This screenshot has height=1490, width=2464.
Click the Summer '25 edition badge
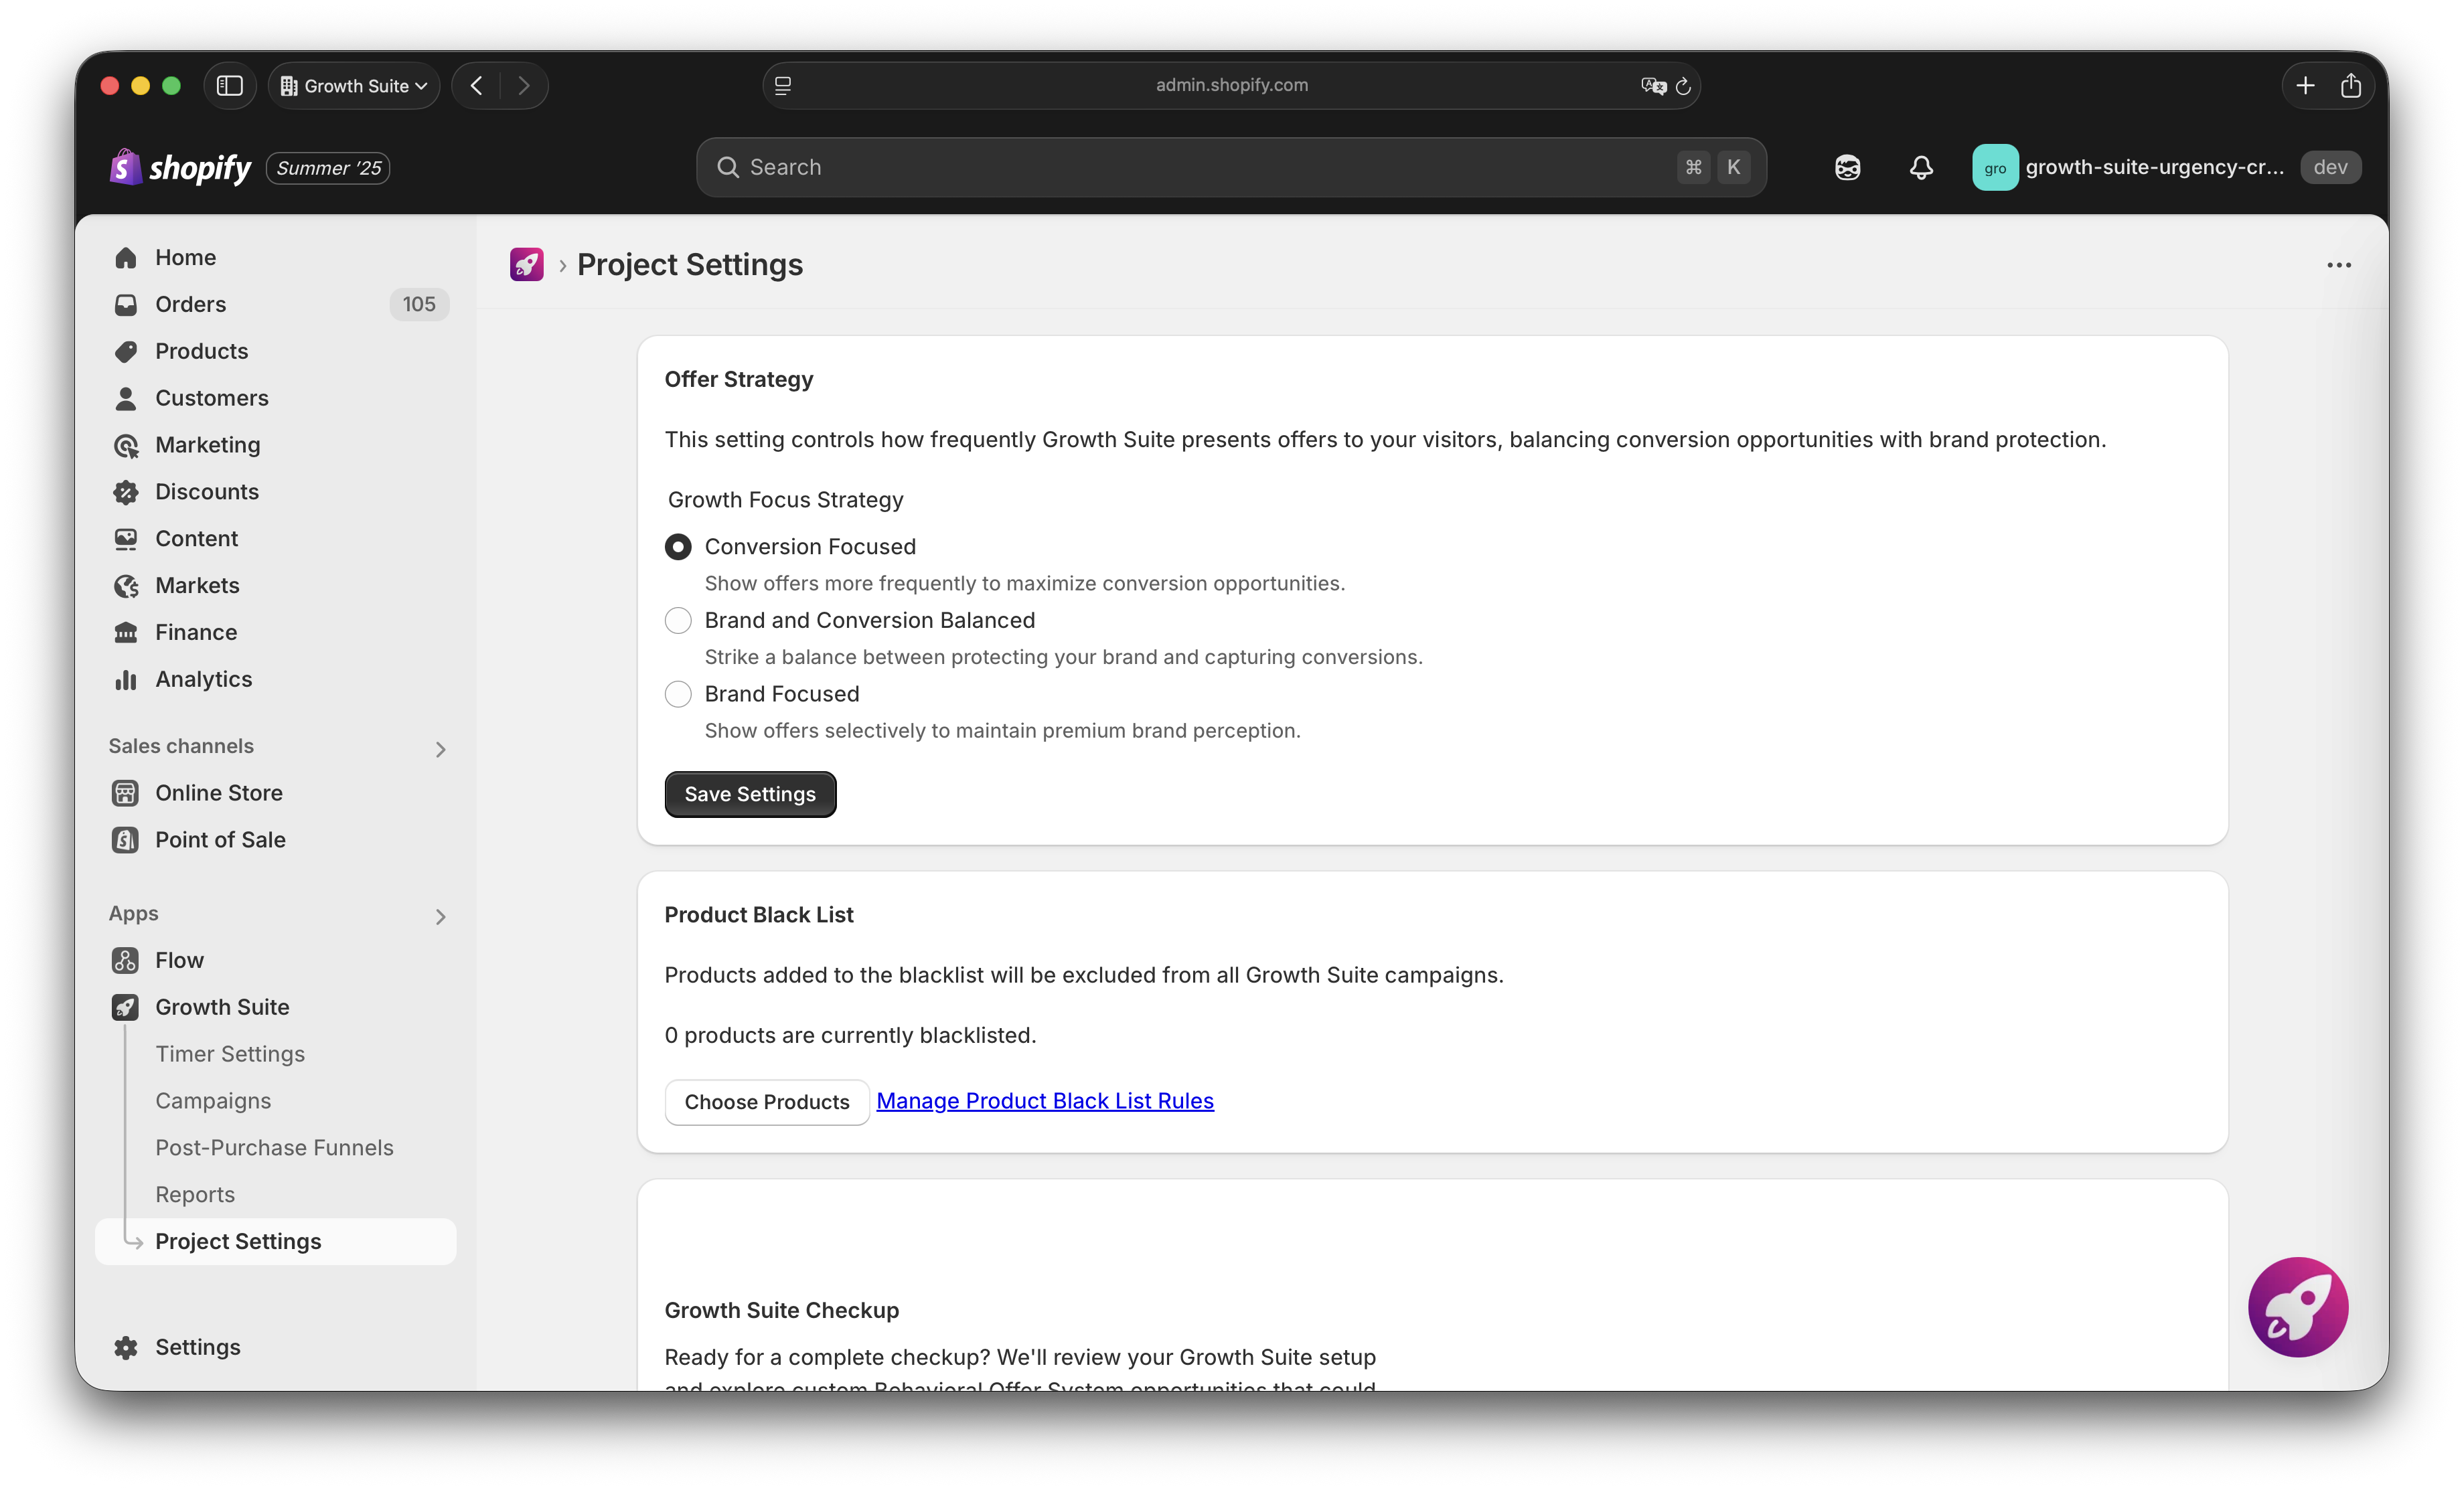(328, 168)
